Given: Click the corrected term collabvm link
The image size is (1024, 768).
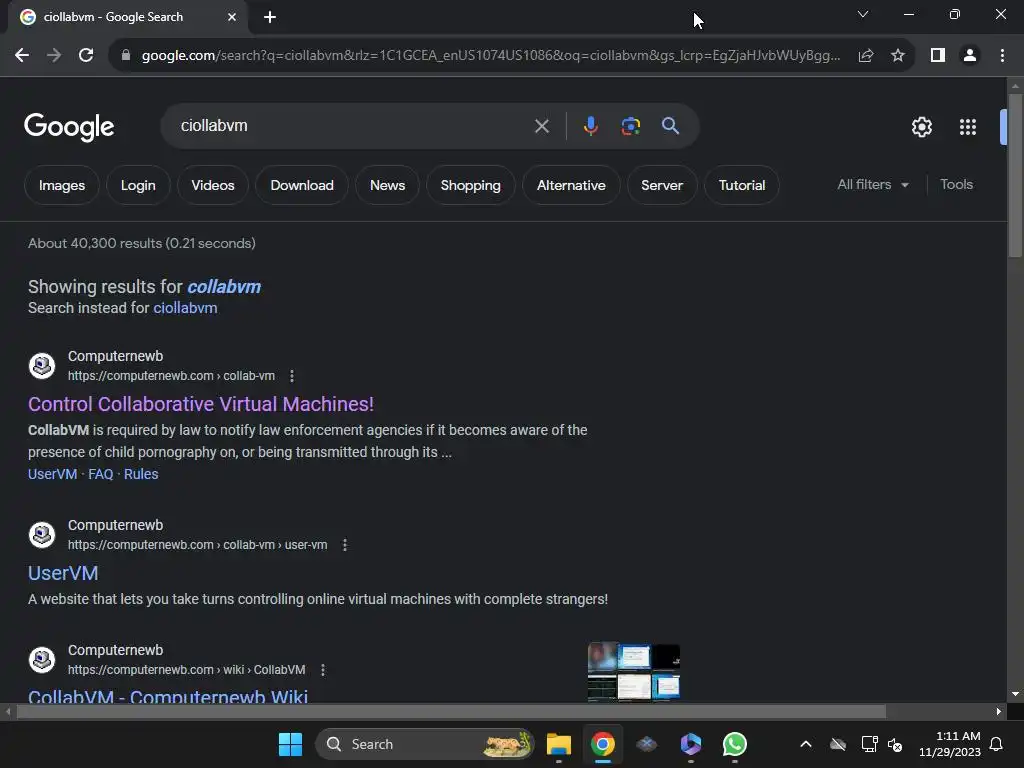Looking at the screenshot, I should point(224,287).
